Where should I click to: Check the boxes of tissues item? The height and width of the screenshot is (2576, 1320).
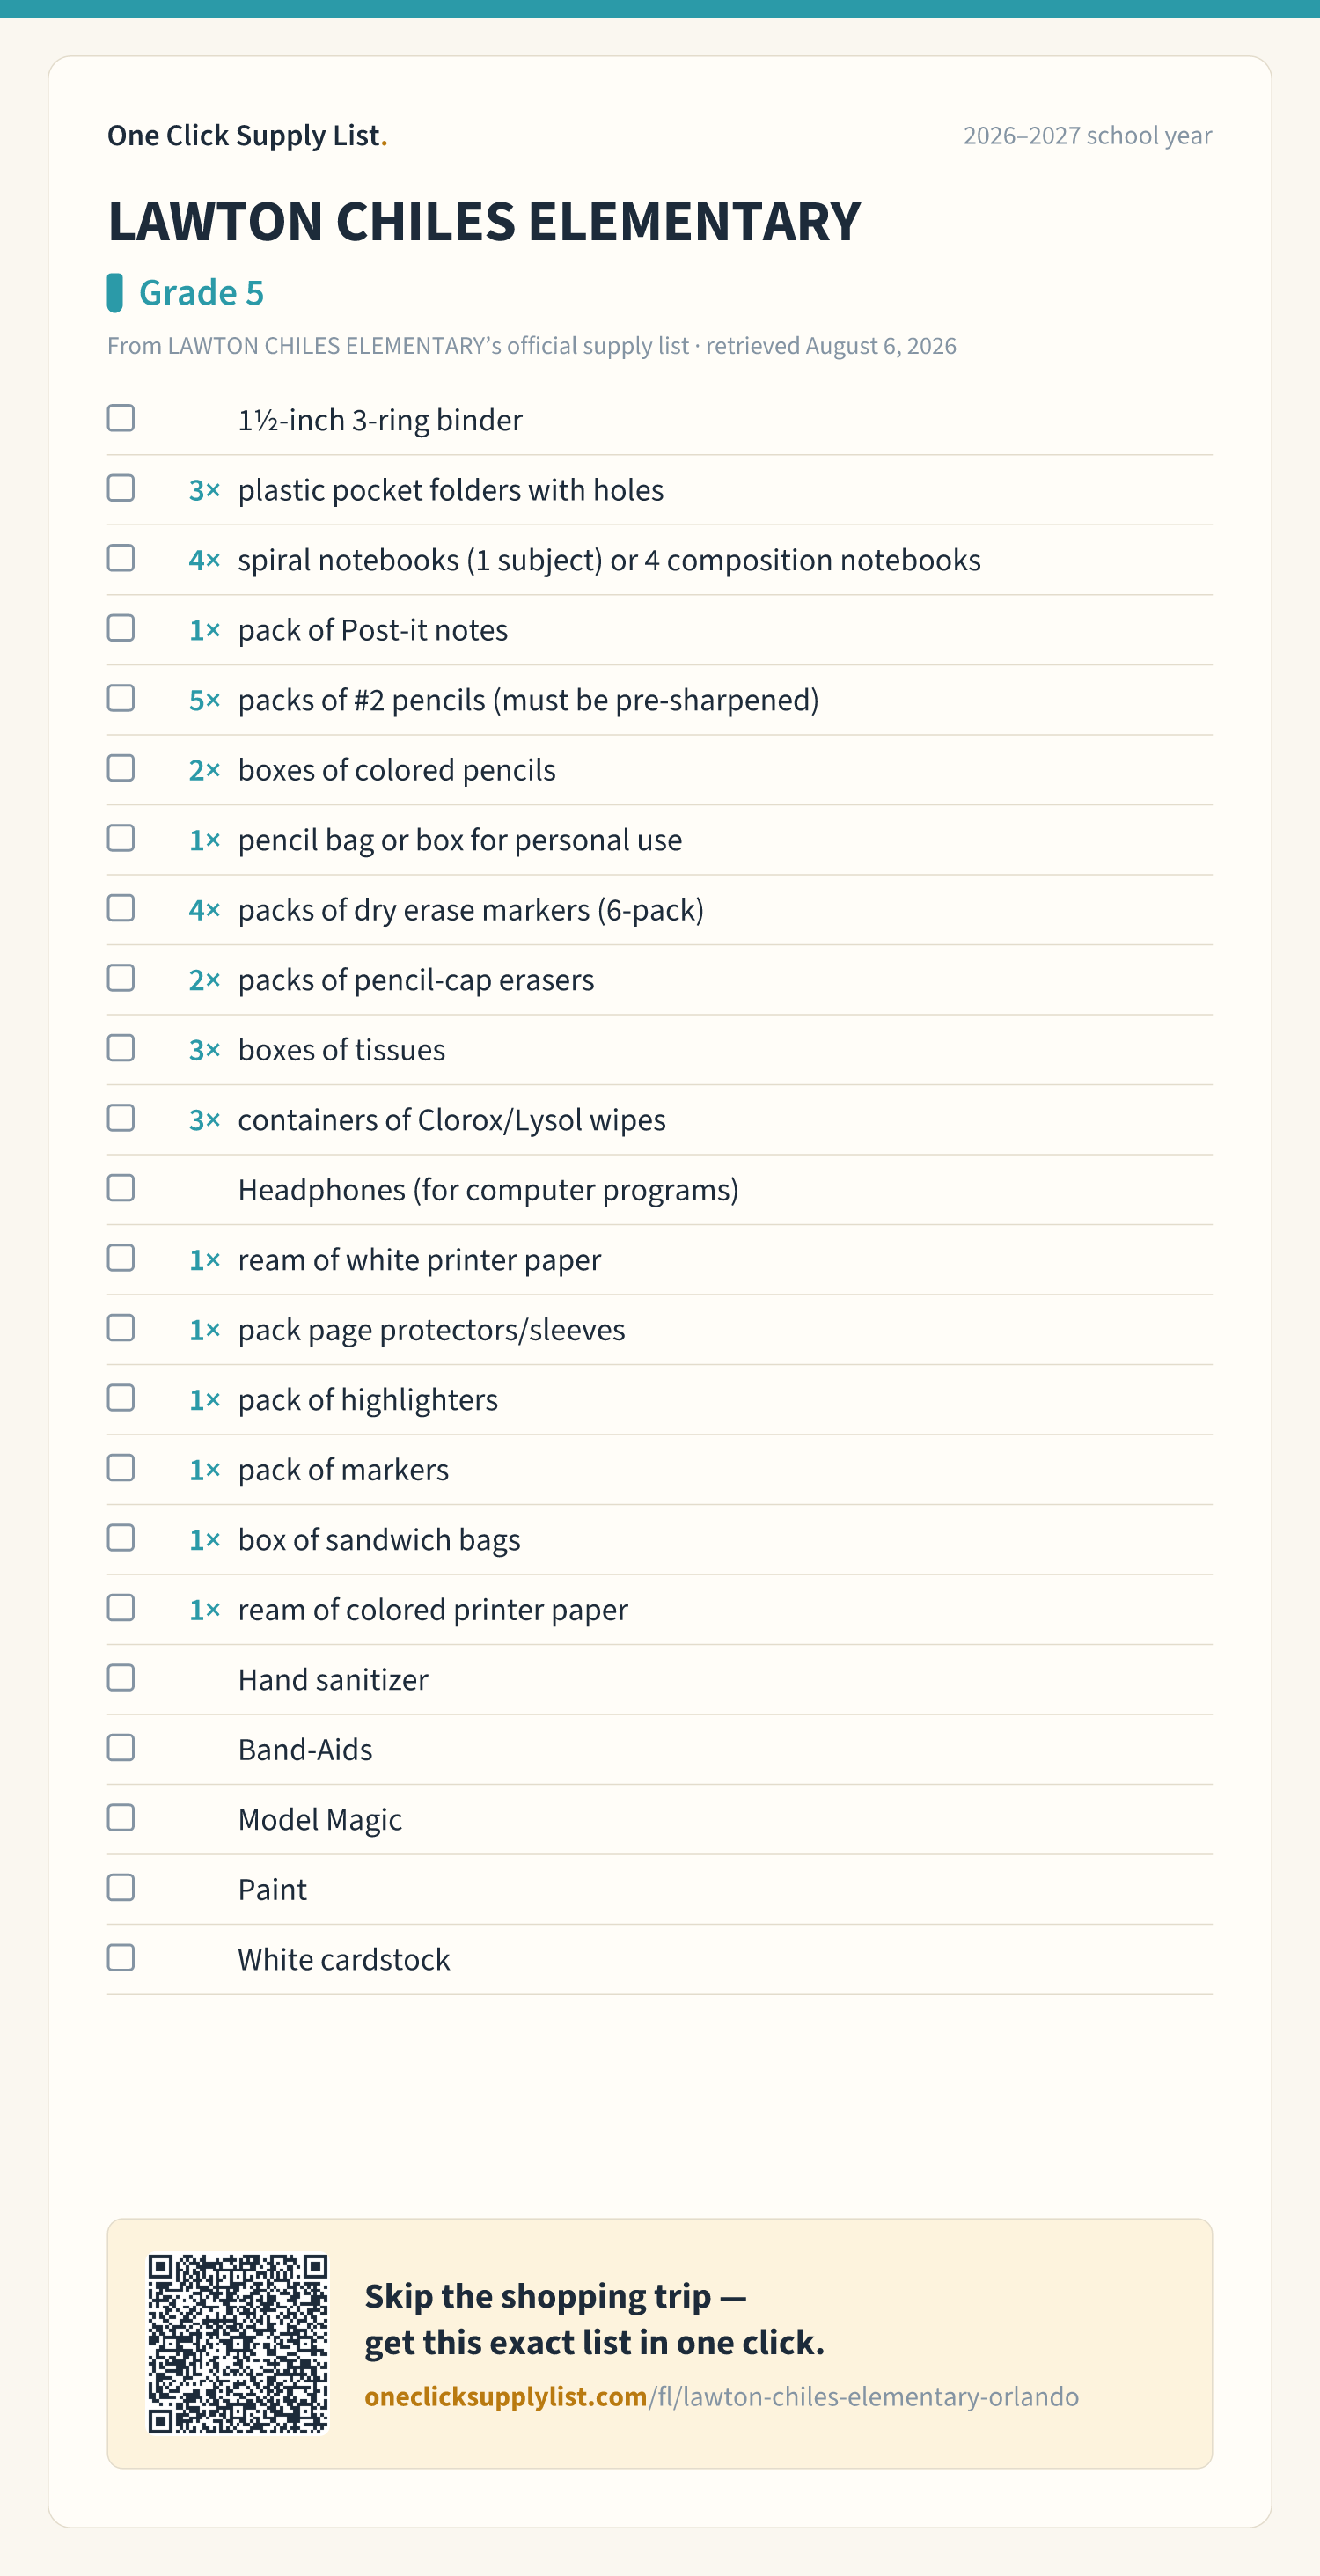(x=121, y=1048)
